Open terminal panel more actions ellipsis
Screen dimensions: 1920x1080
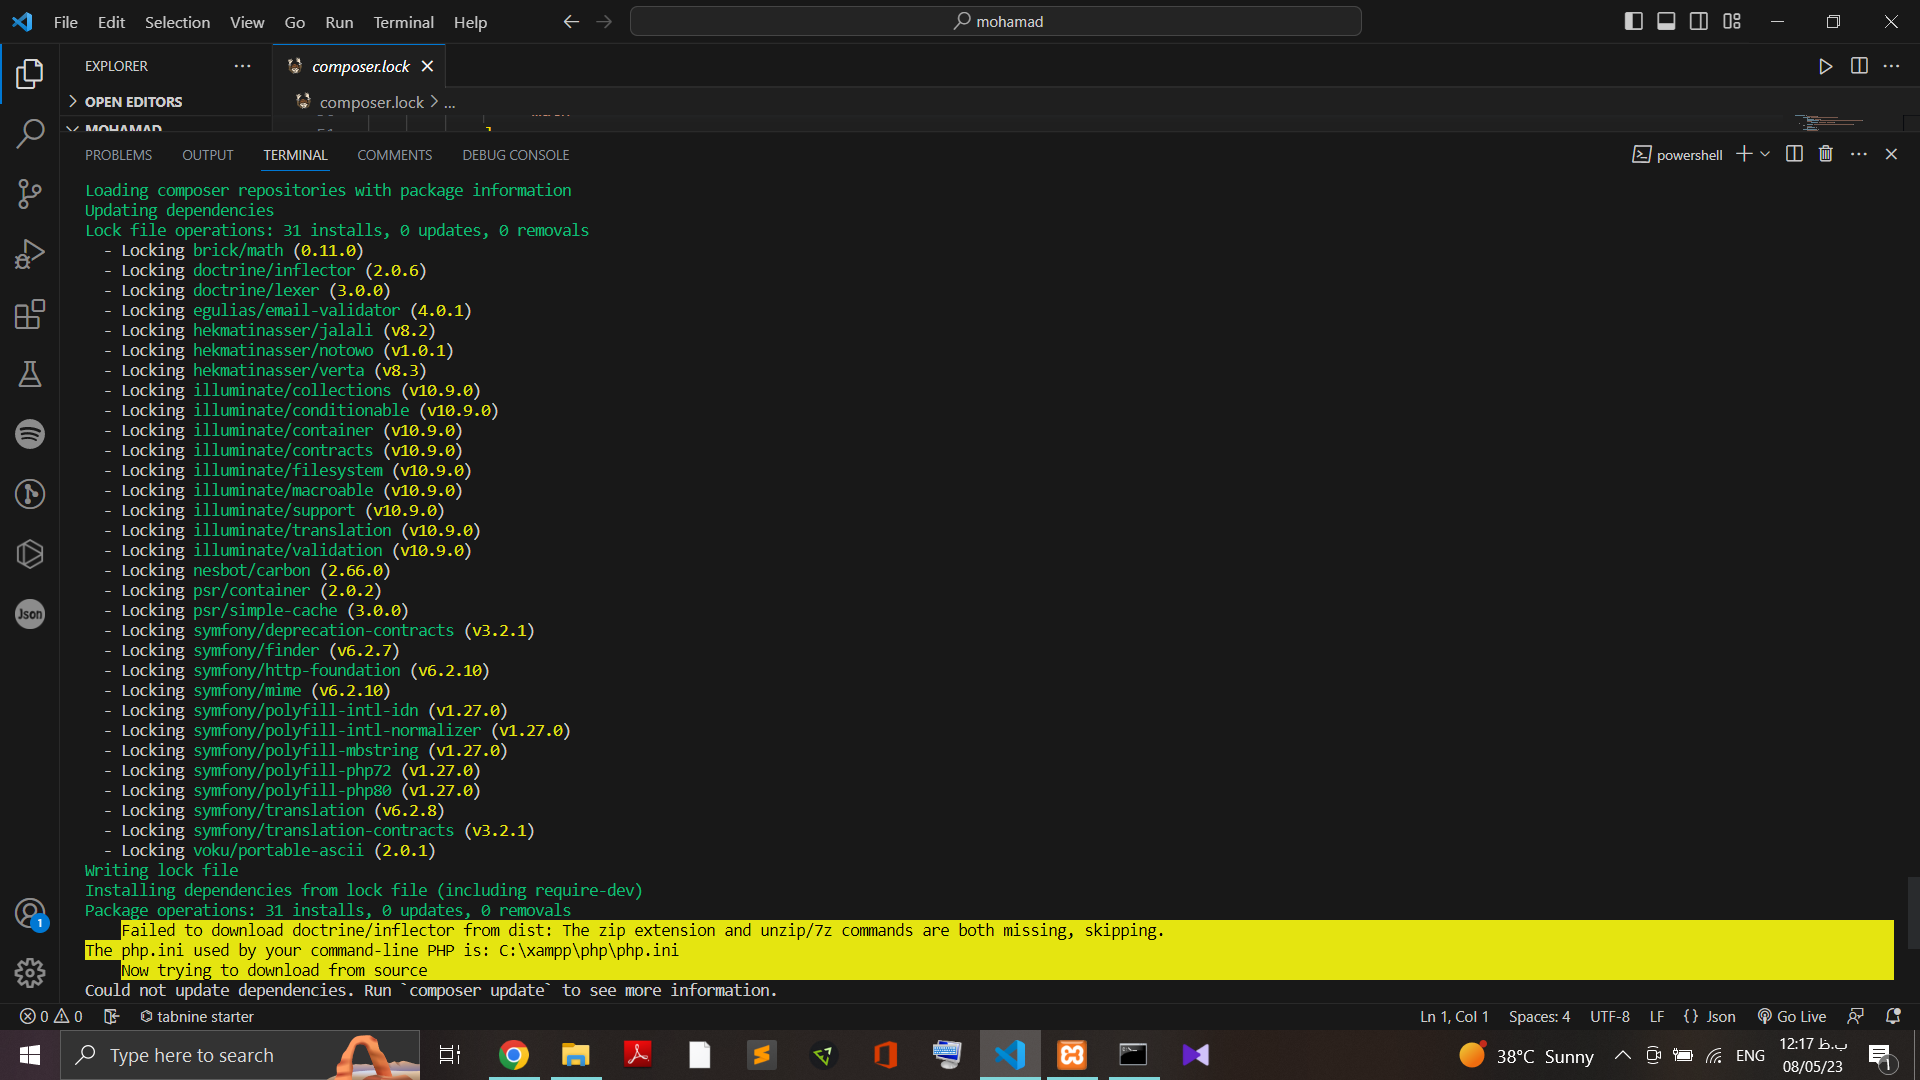coord(1859,154)
